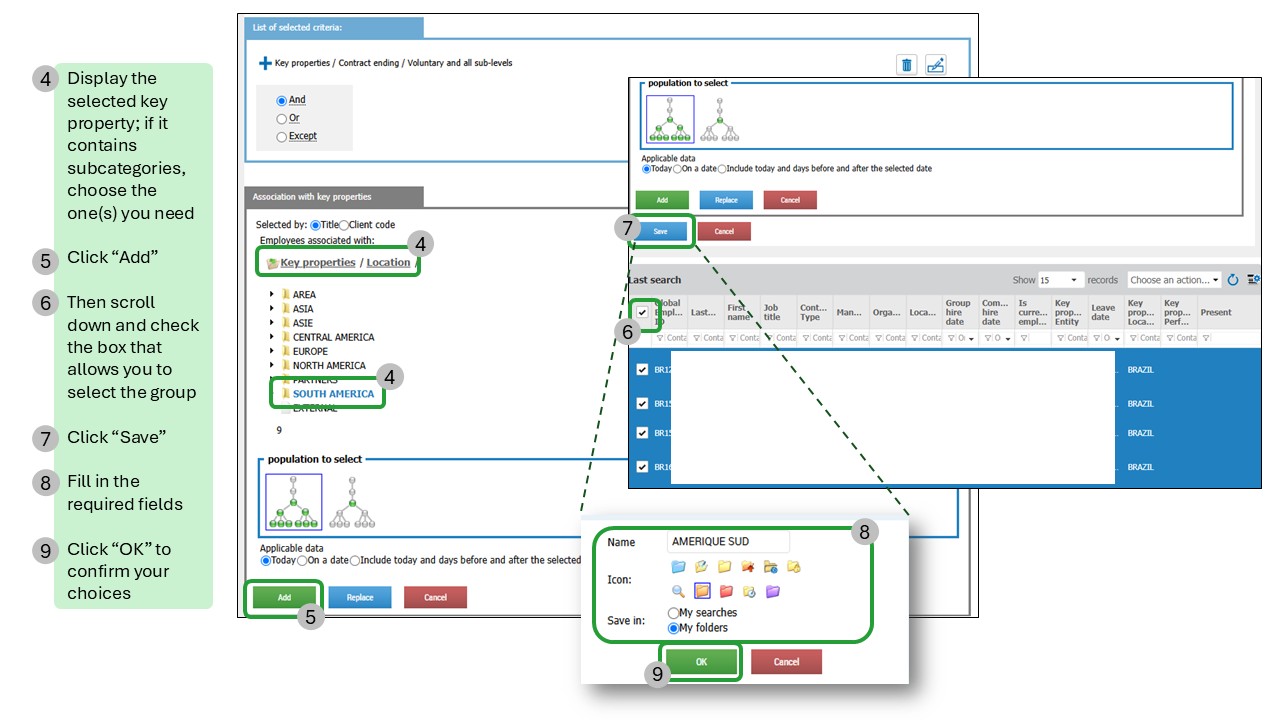Image resolution: width=1280 pixels, height=720 pixels.
Task: Click the Name field containing AMERIQUE SUD
Action: pyautogui.click(x=727, y=542)
